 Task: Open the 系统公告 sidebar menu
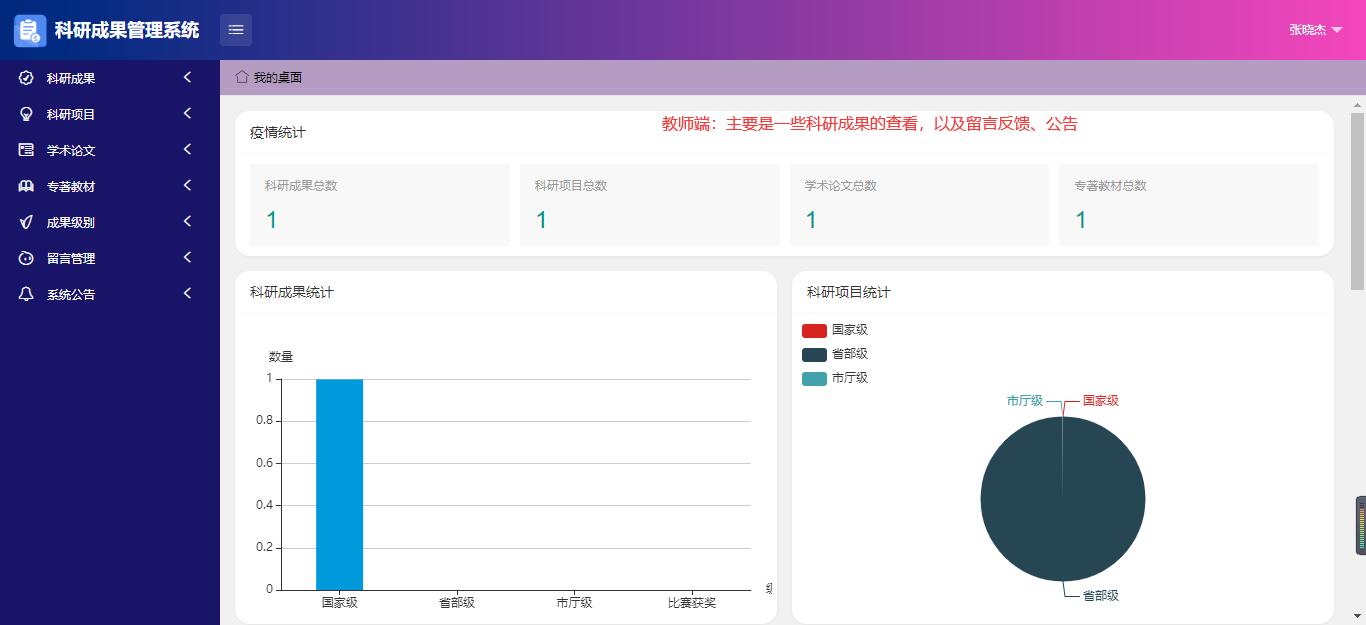110,294
